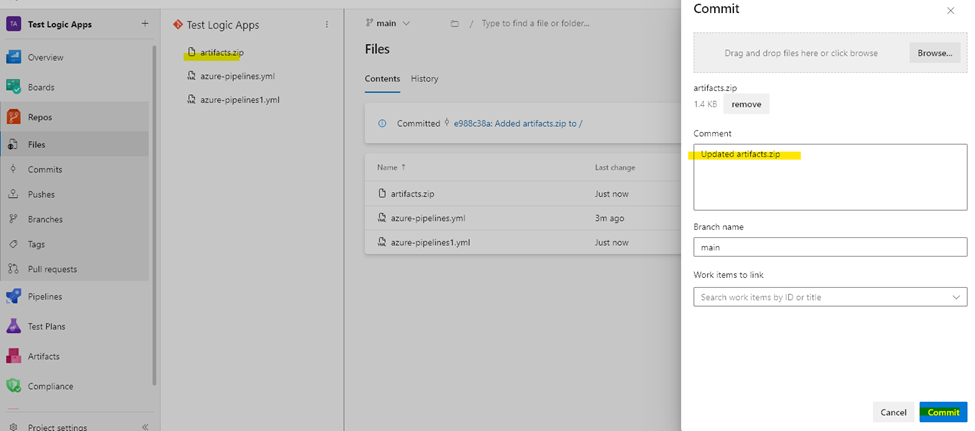Select Test Plans in the sidebar
The height and width of the screenshot is (431, 975).
pos(47,326)
